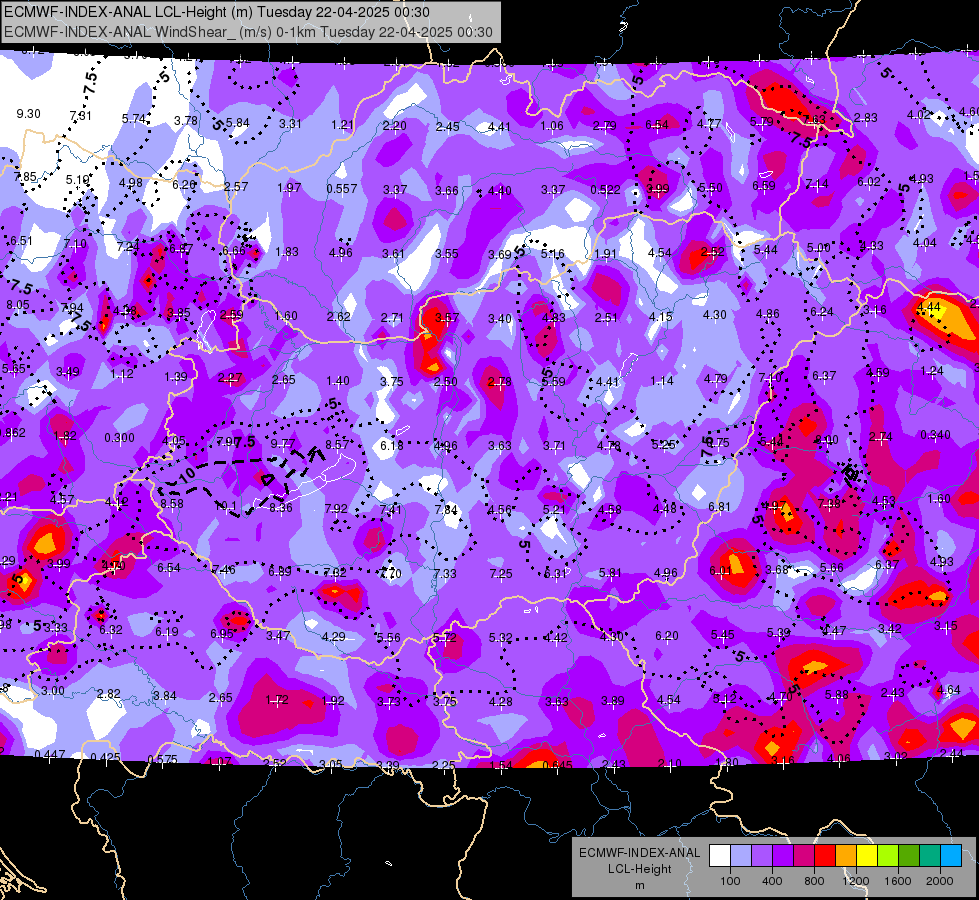Click the wind shear value 2.62
Viewport: 979px width, 900px height.
(338, 317)
